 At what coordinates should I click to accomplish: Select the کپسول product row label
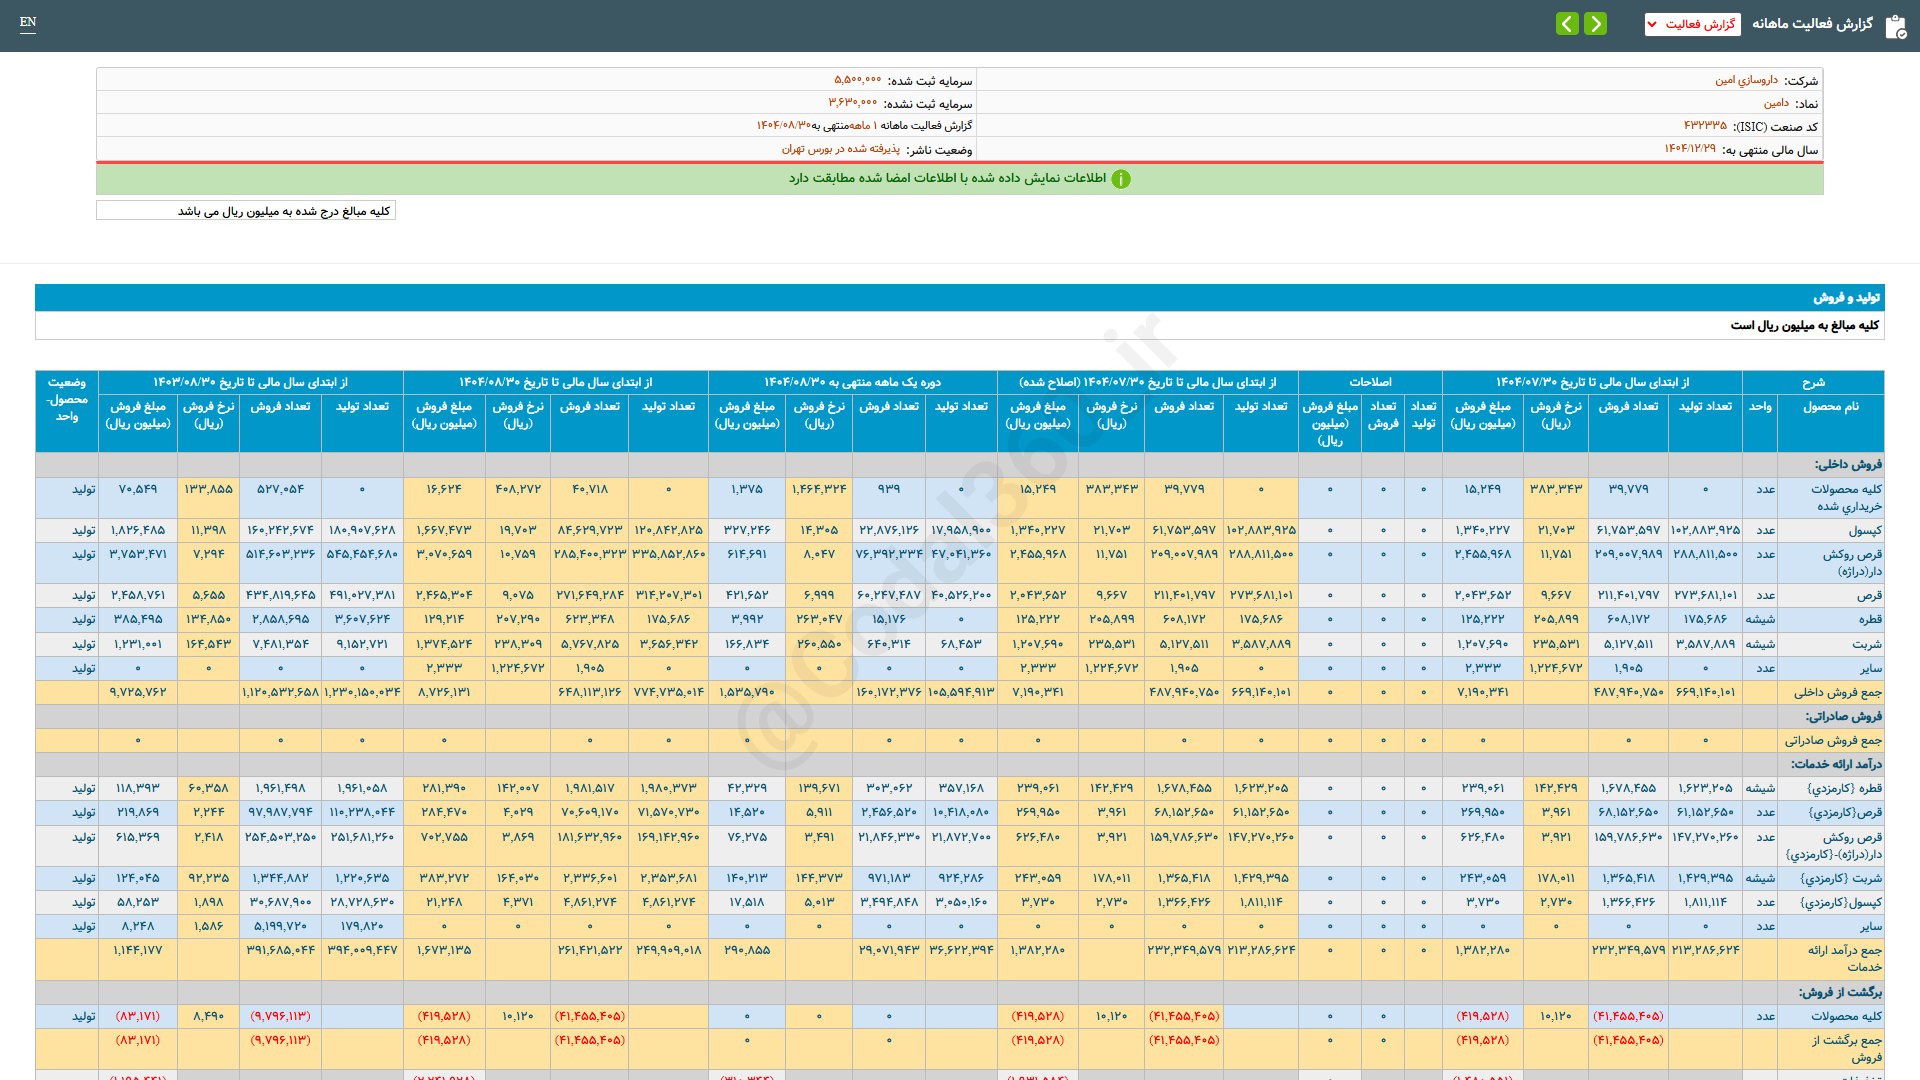(x=1864, y=530)
